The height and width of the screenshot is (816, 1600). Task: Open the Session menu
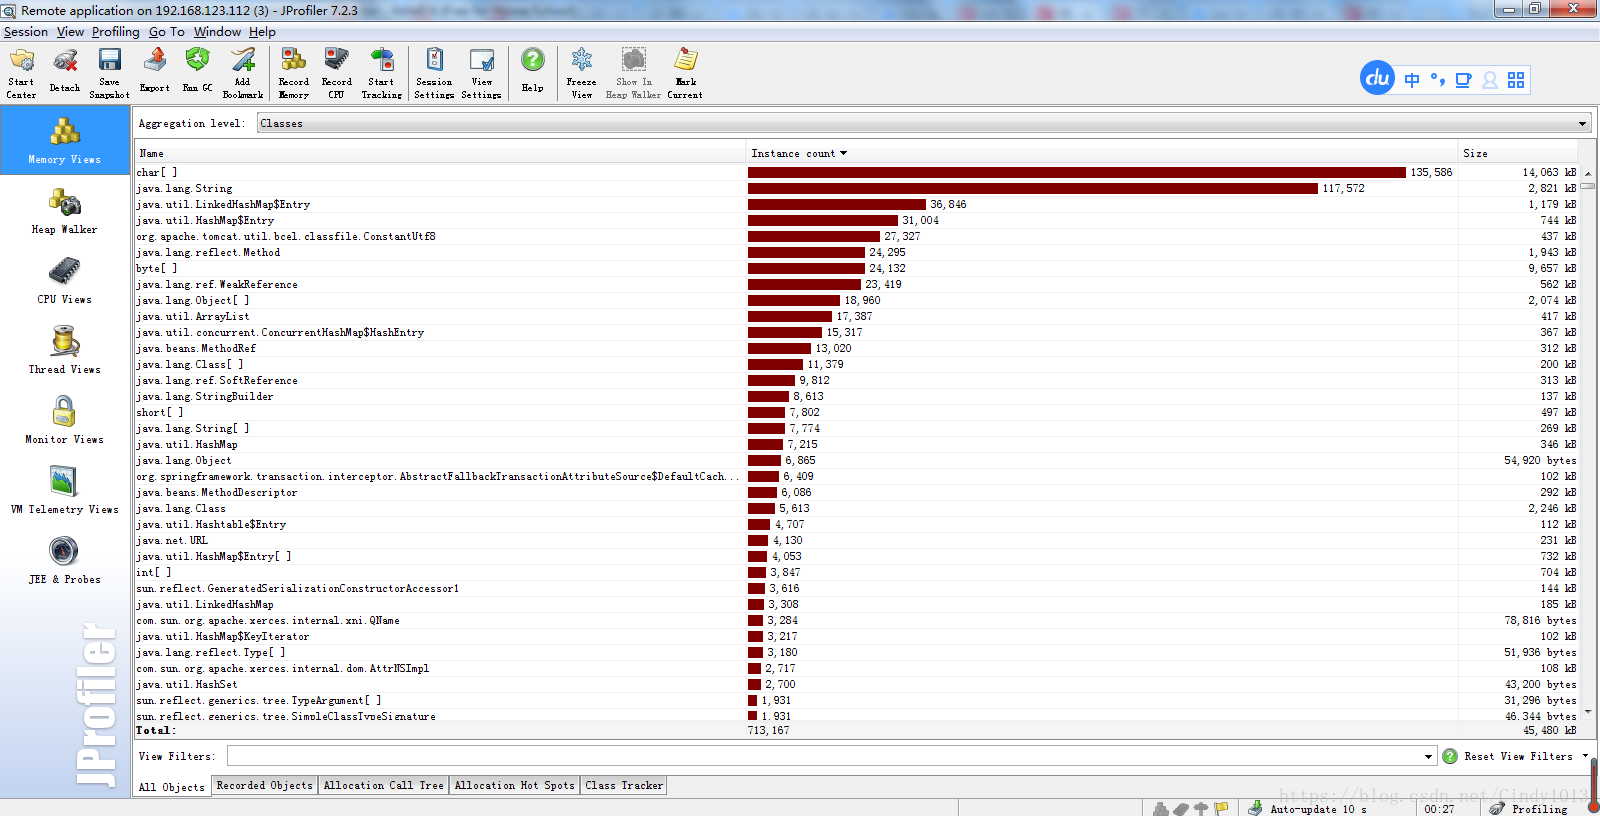(26, 32)
